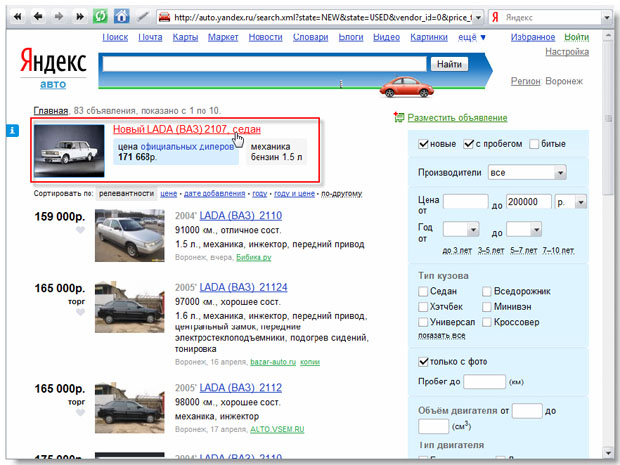The height and width of the screenshot is (465, 620).
Task: Favorite the 159 000р. listing heart
Action: click(x=80, y=230)
